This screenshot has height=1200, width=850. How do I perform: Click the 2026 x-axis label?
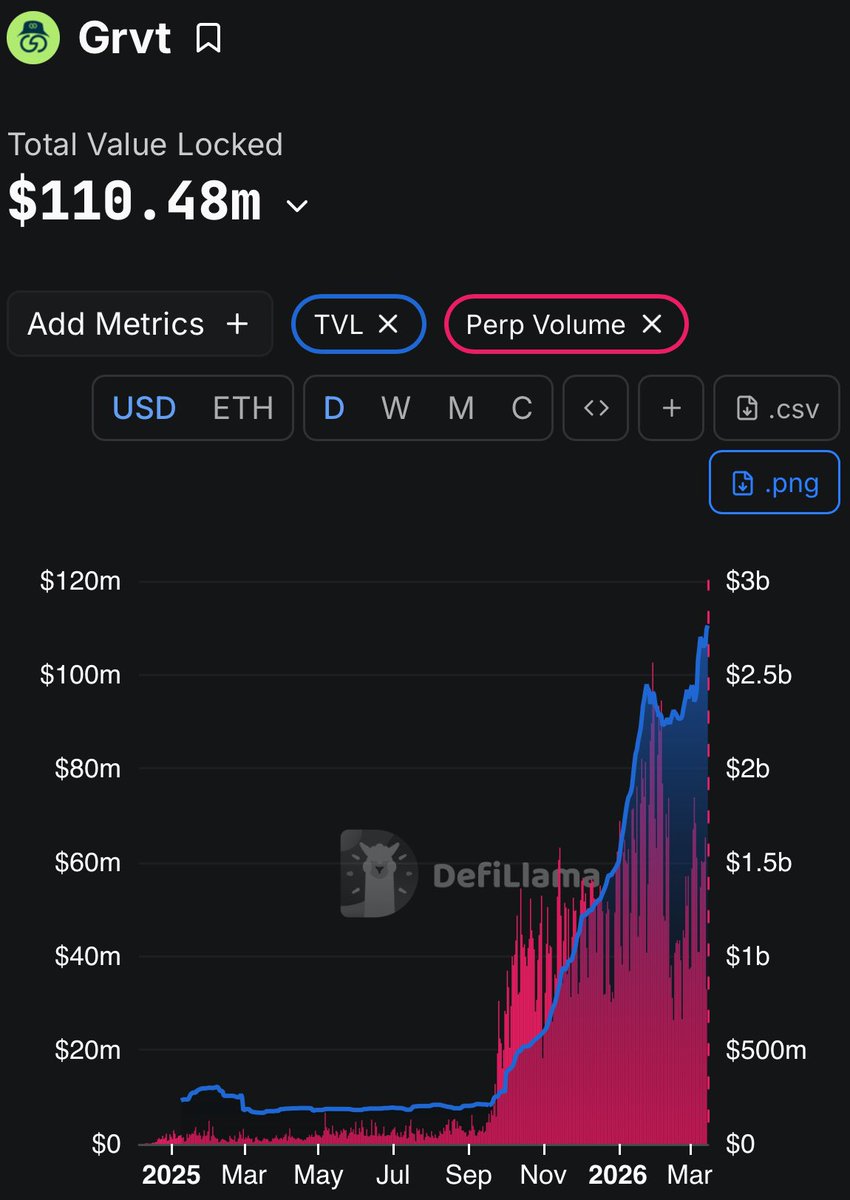618,1173
